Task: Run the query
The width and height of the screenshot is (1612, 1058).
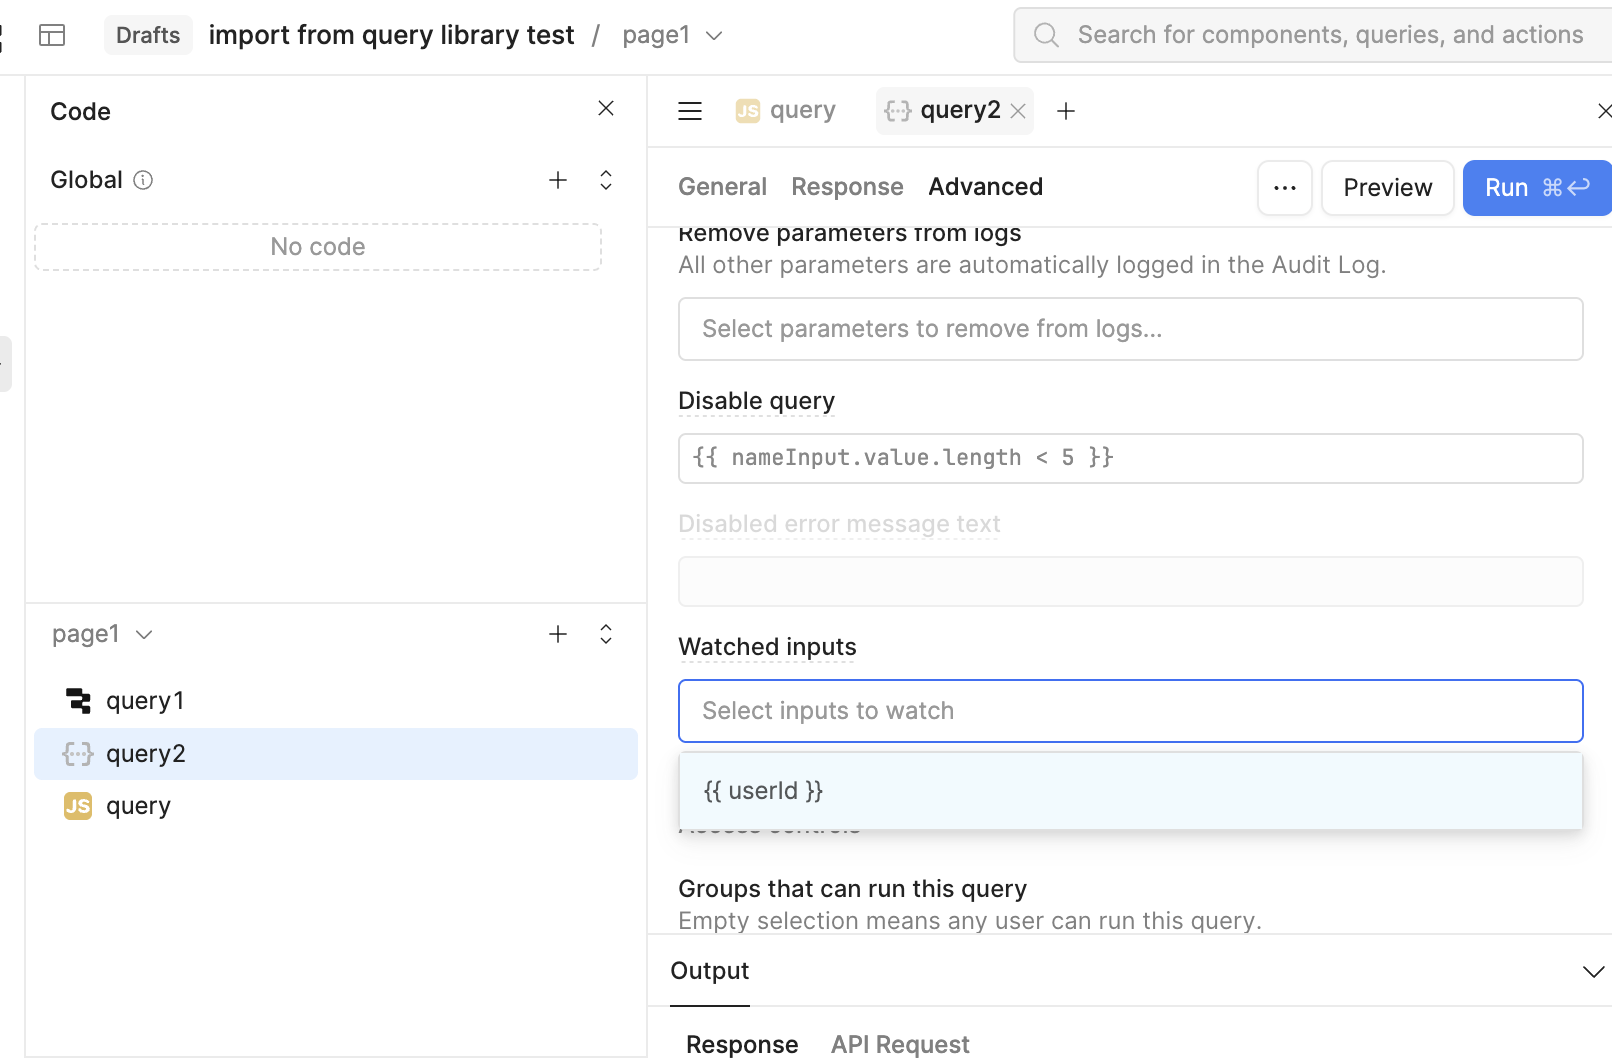Action: tap(1537, 188)
